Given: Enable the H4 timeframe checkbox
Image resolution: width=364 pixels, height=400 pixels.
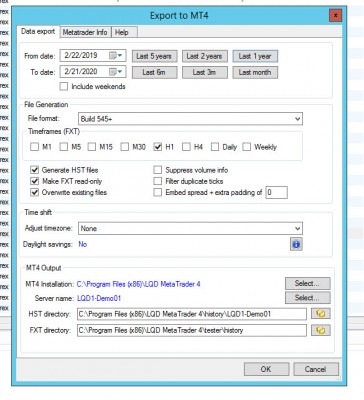Looking at the screenshot, I should pyautogui.click(x=186, y=147).
